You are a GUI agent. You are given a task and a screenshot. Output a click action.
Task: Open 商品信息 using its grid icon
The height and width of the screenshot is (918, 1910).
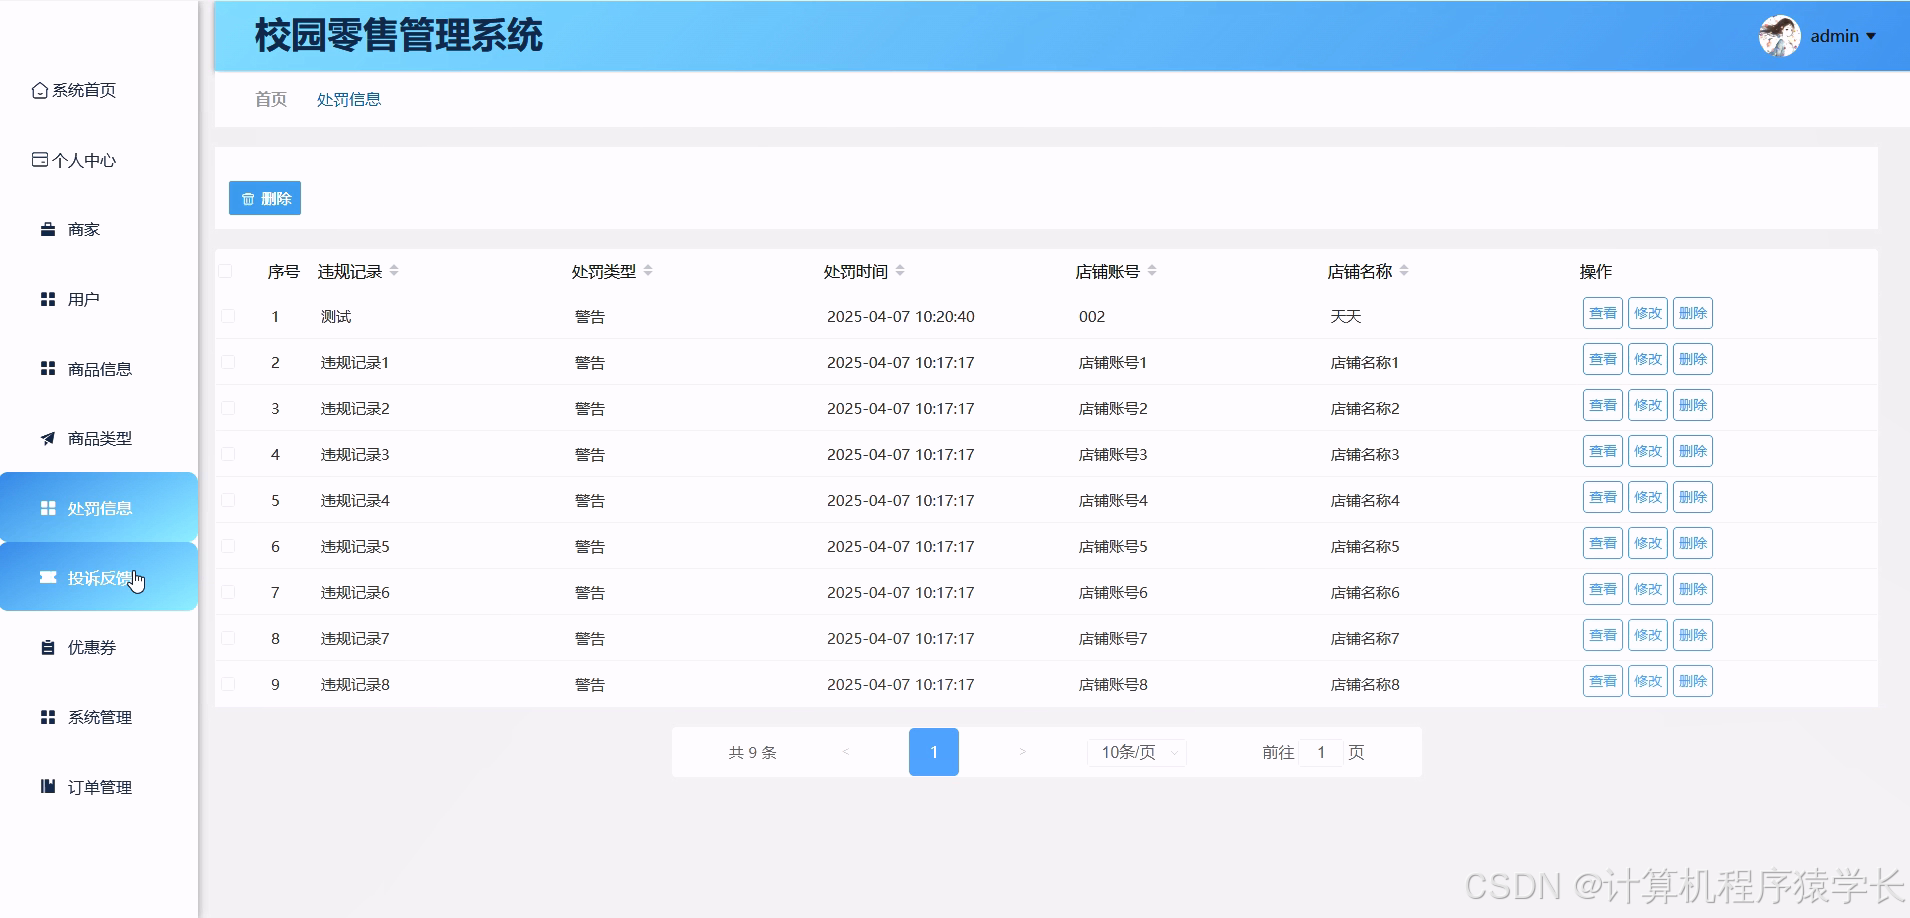point(47,368)
